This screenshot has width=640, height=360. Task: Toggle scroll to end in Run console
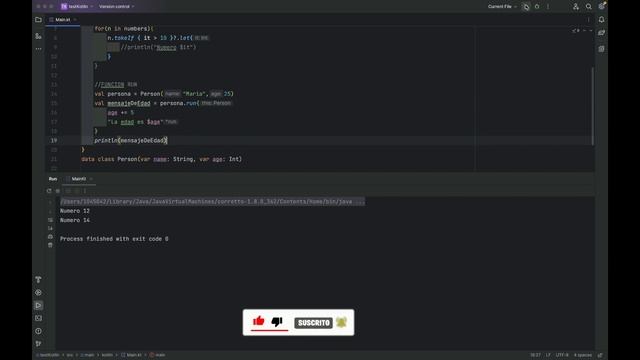point(50,228)
